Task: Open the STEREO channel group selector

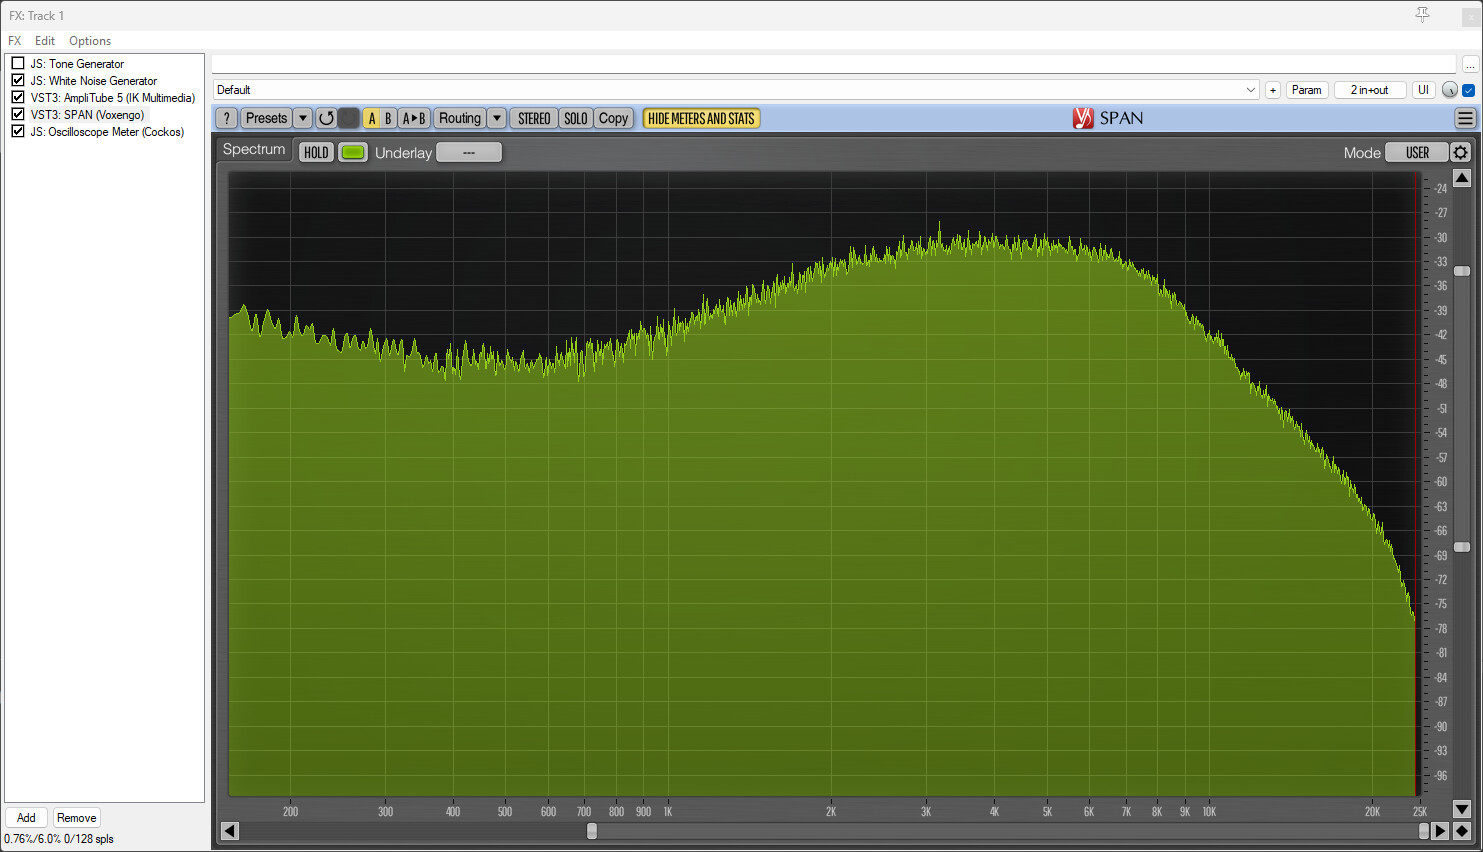Action: click(x=534, y=118)
